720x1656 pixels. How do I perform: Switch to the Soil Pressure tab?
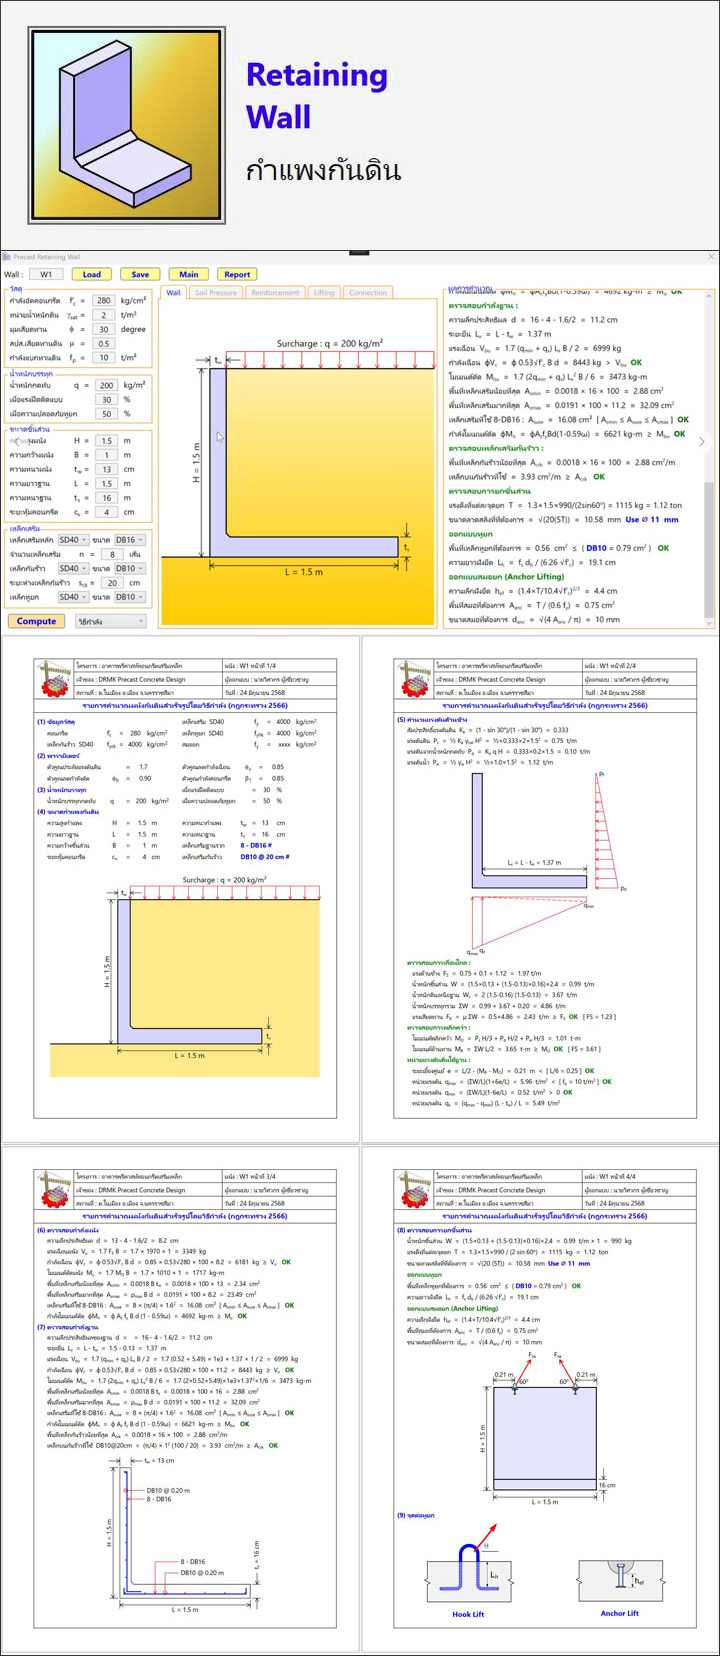[x=216, y=293]
